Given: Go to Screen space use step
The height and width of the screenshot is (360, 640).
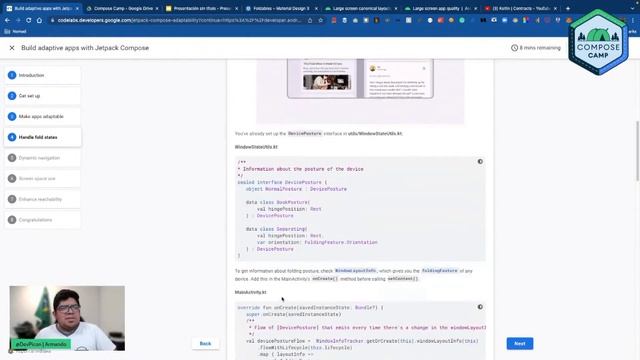Looking at the screenshot, I should pyautogui.click(x=43, y=179).
